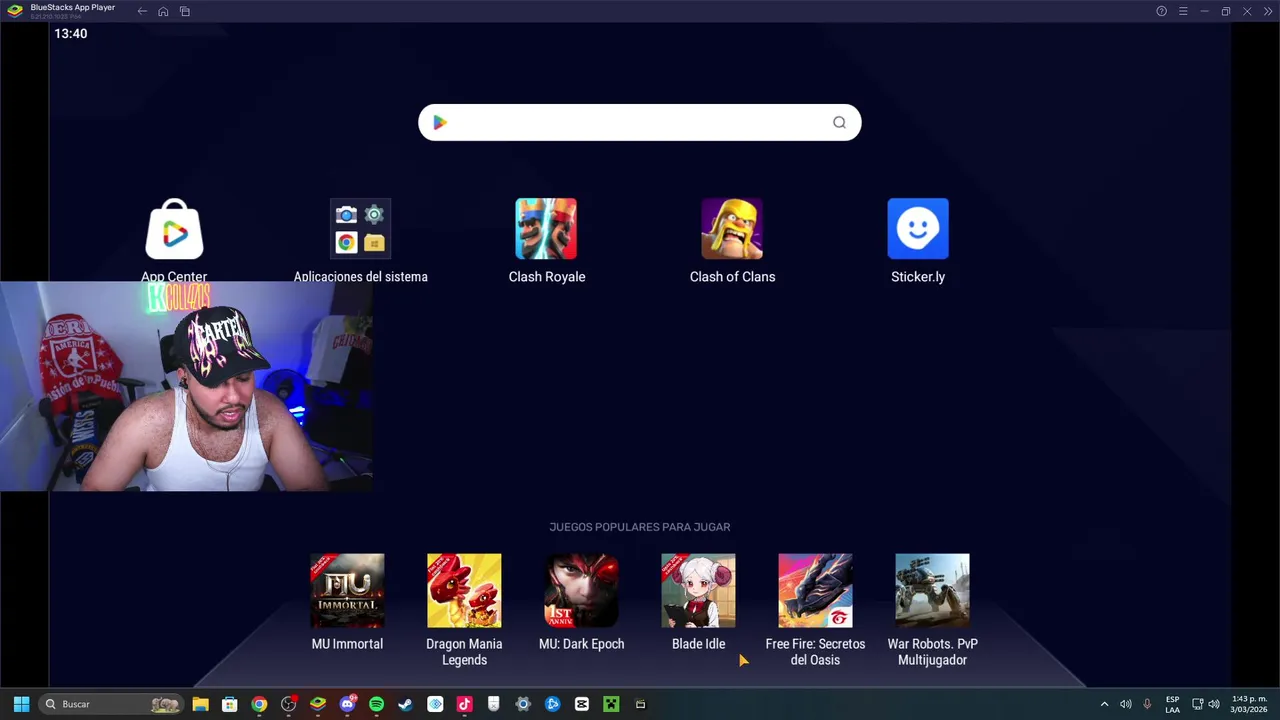Open TikTok app from the taskbar
This screenshot has height=720, width=1280.
[x=464, y=704]
